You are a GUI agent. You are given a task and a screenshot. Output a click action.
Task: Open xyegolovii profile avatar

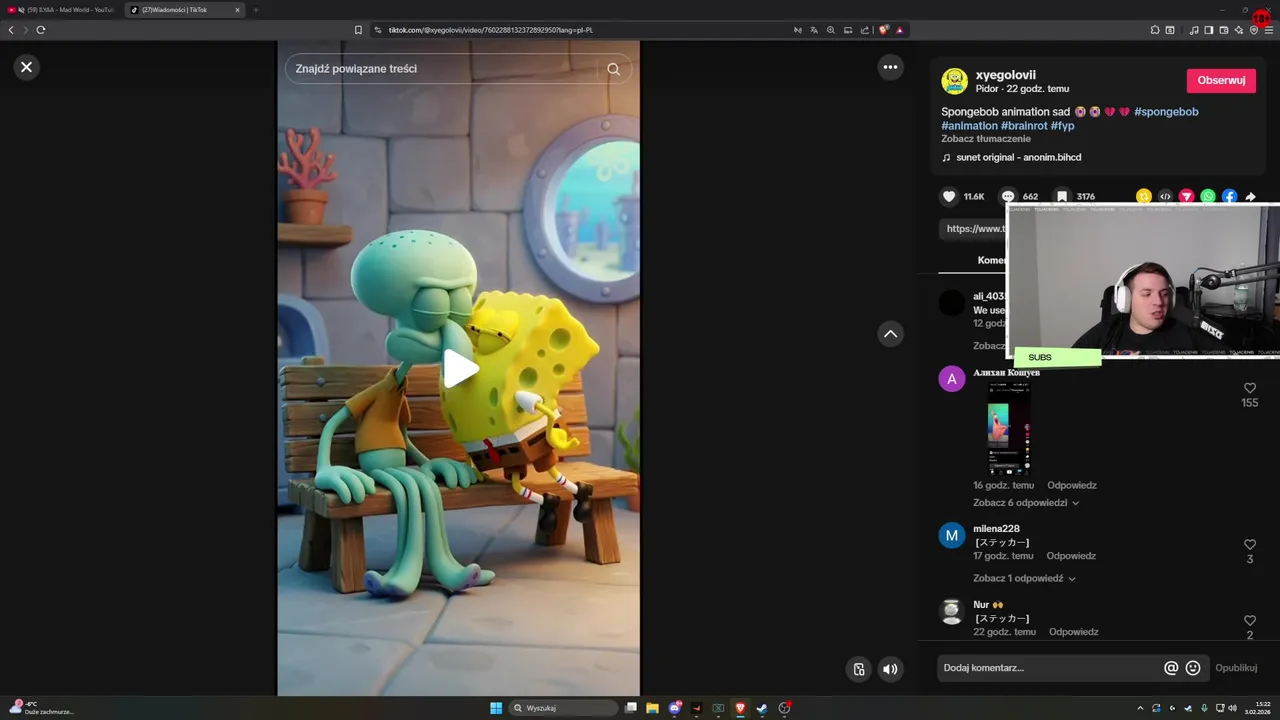point(955,81)
